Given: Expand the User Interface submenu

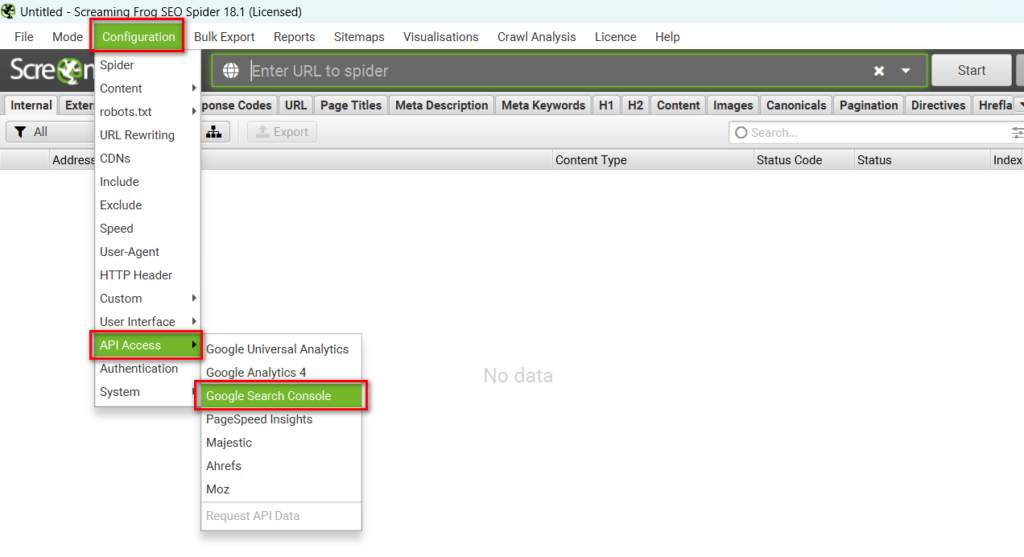Looking at the screenshot, I should 148,322.
